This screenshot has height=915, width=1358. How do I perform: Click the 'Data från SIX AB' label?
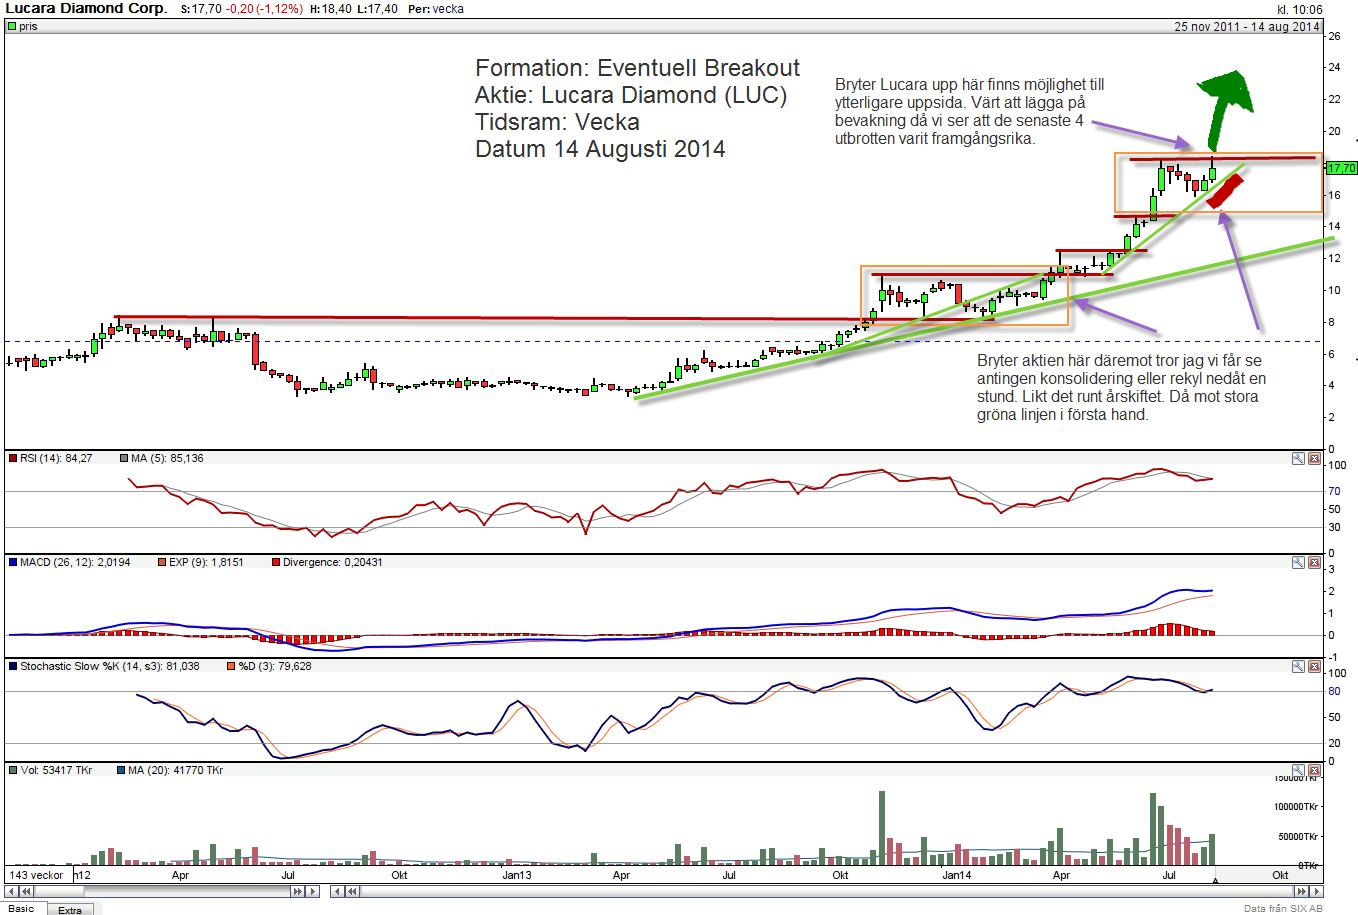[1283, 909]
